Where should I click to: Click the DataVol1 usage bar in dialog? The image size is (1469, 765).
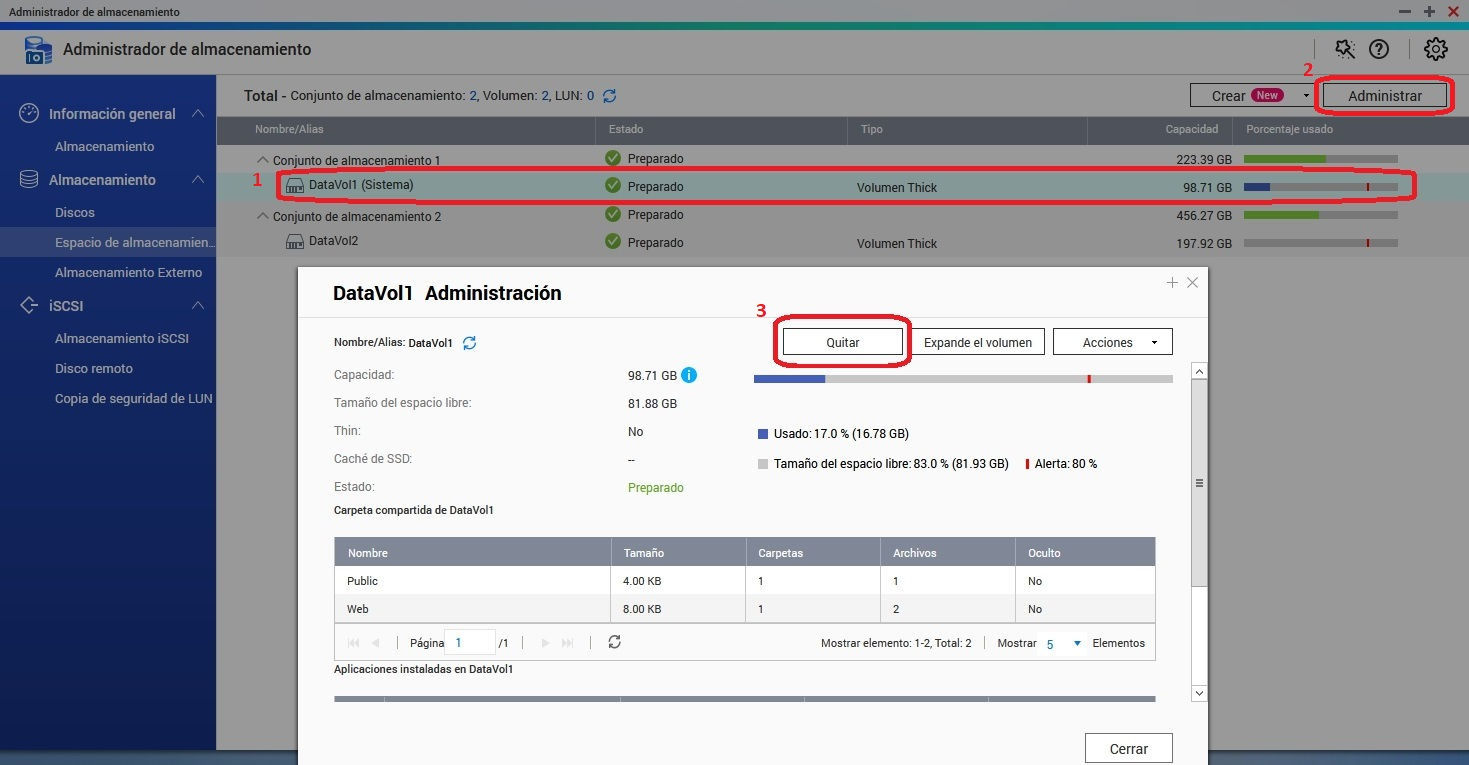tap(962, 379)
